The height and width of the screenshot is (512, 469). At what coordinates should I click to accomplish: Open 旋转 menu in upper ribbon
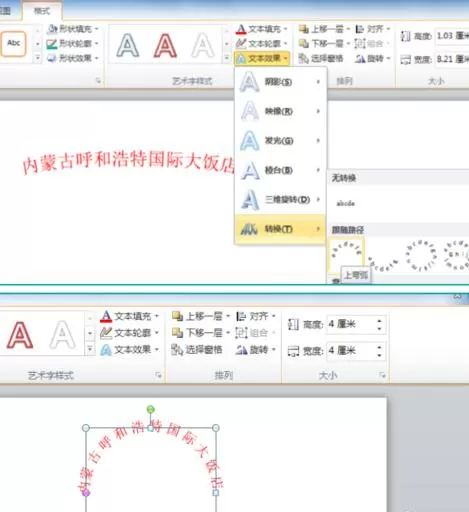click(372, 59)
